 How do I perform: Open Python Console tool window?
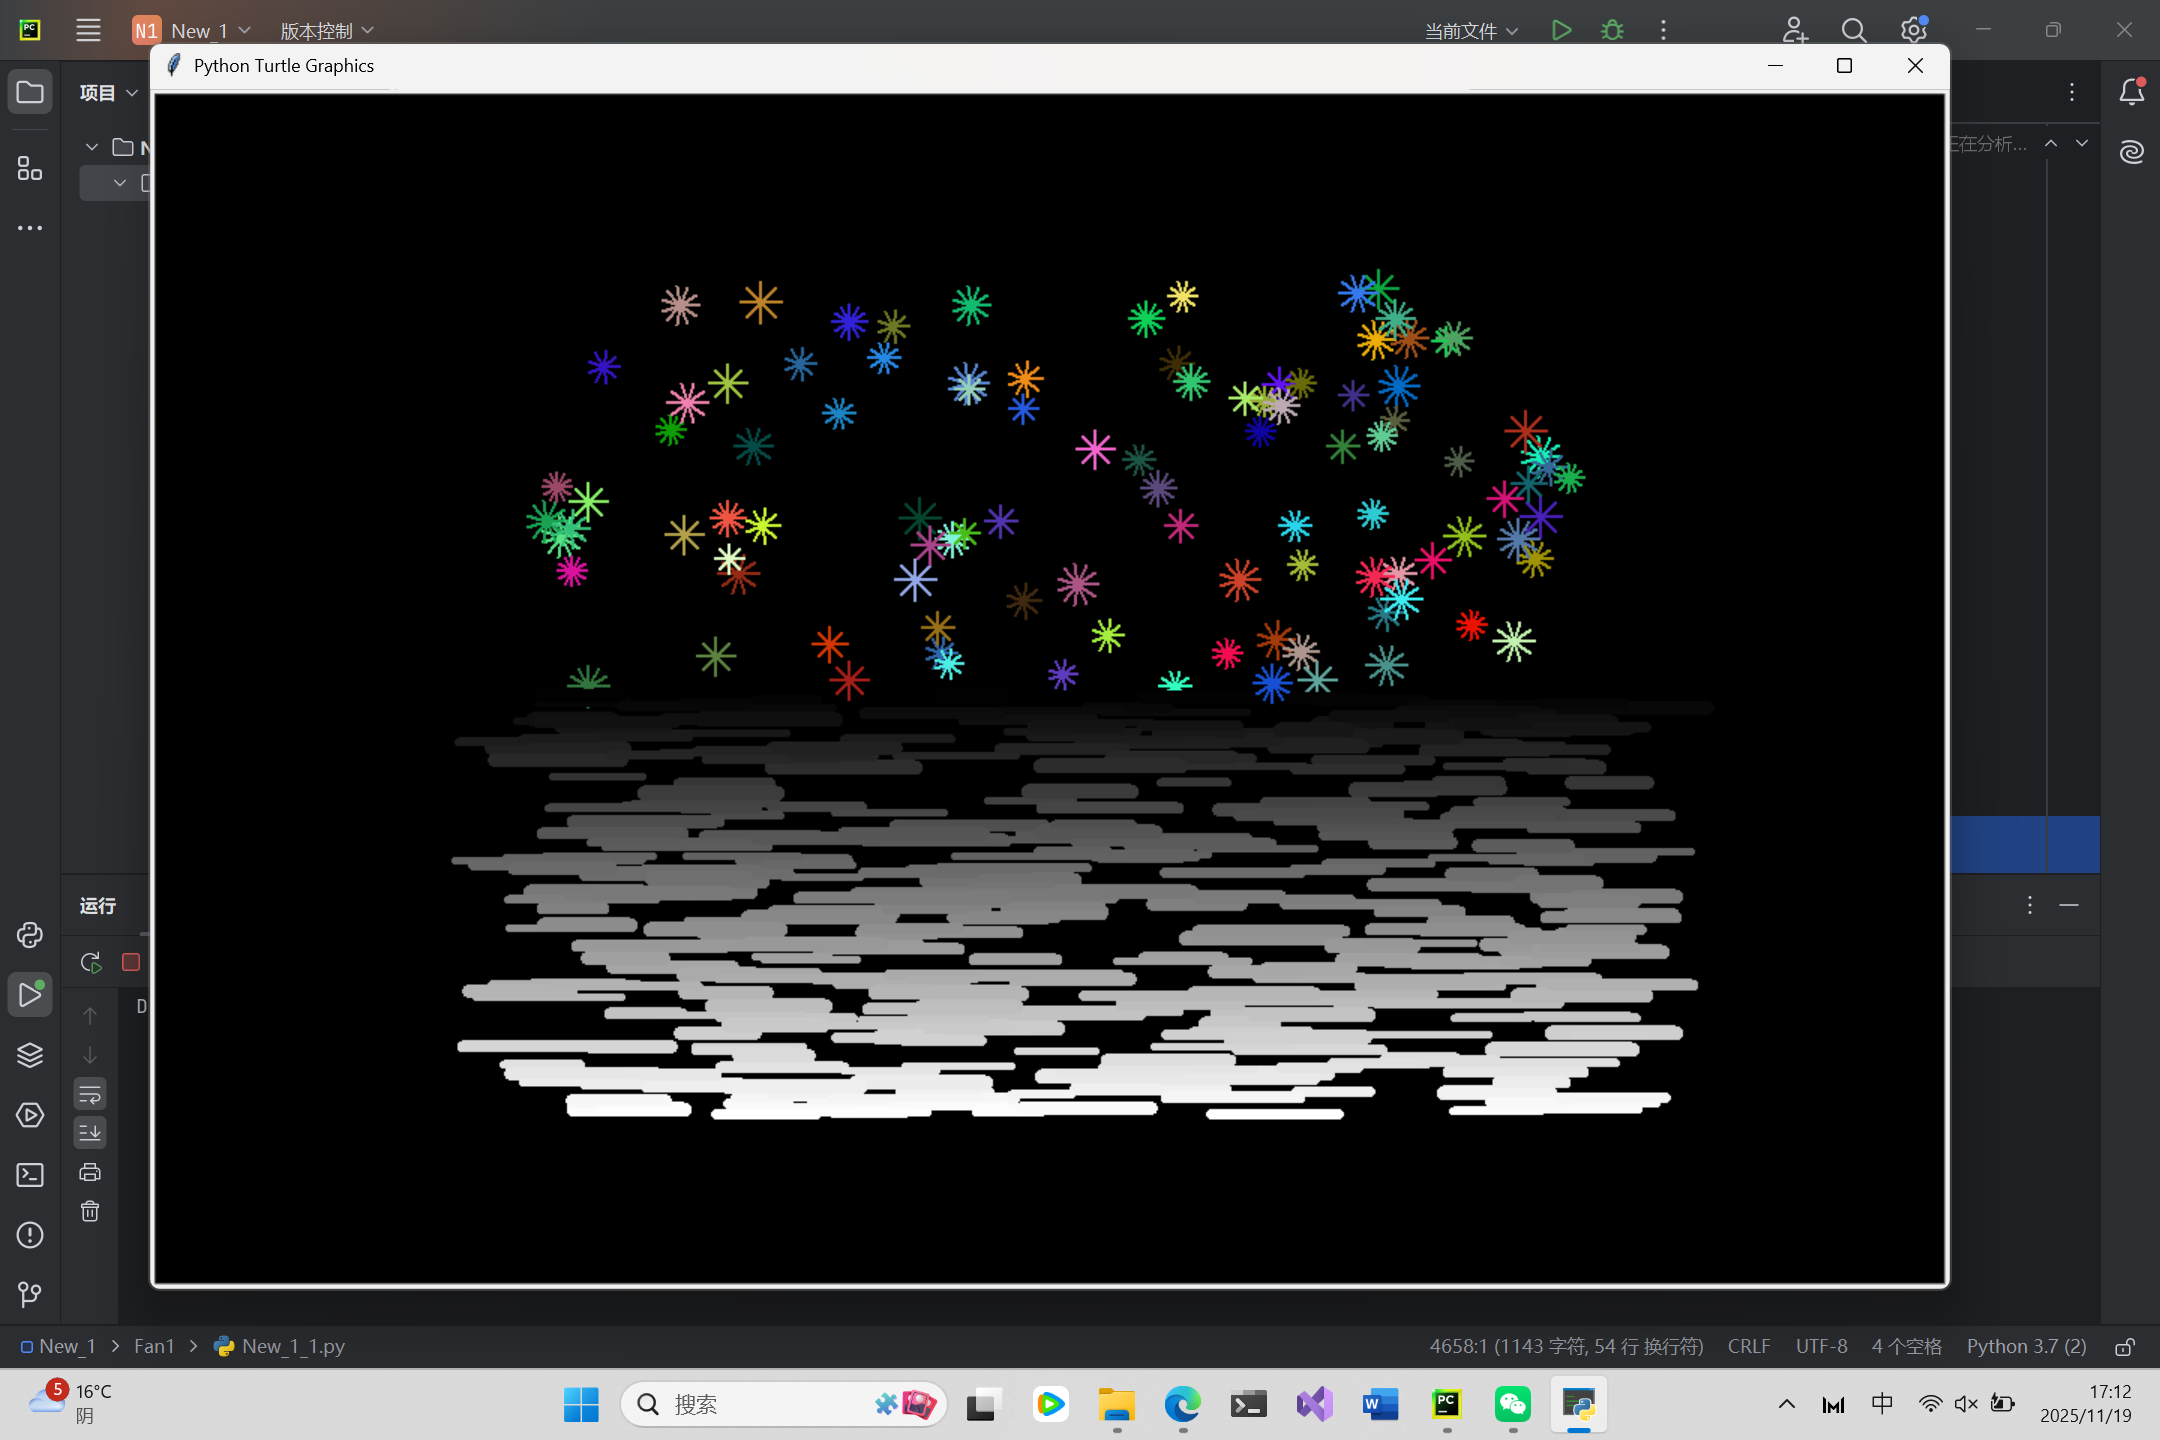click(30, 935)
